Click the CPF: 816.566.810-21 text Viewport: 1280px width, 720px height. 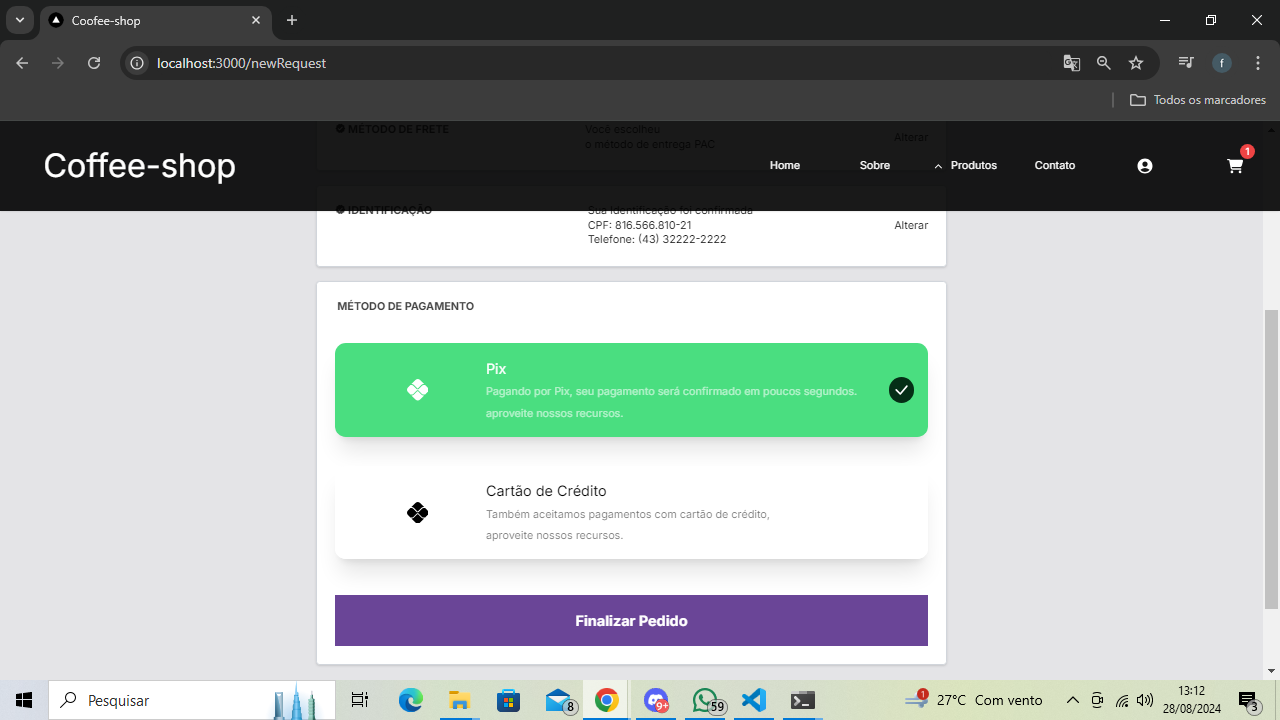coord(640,225)
